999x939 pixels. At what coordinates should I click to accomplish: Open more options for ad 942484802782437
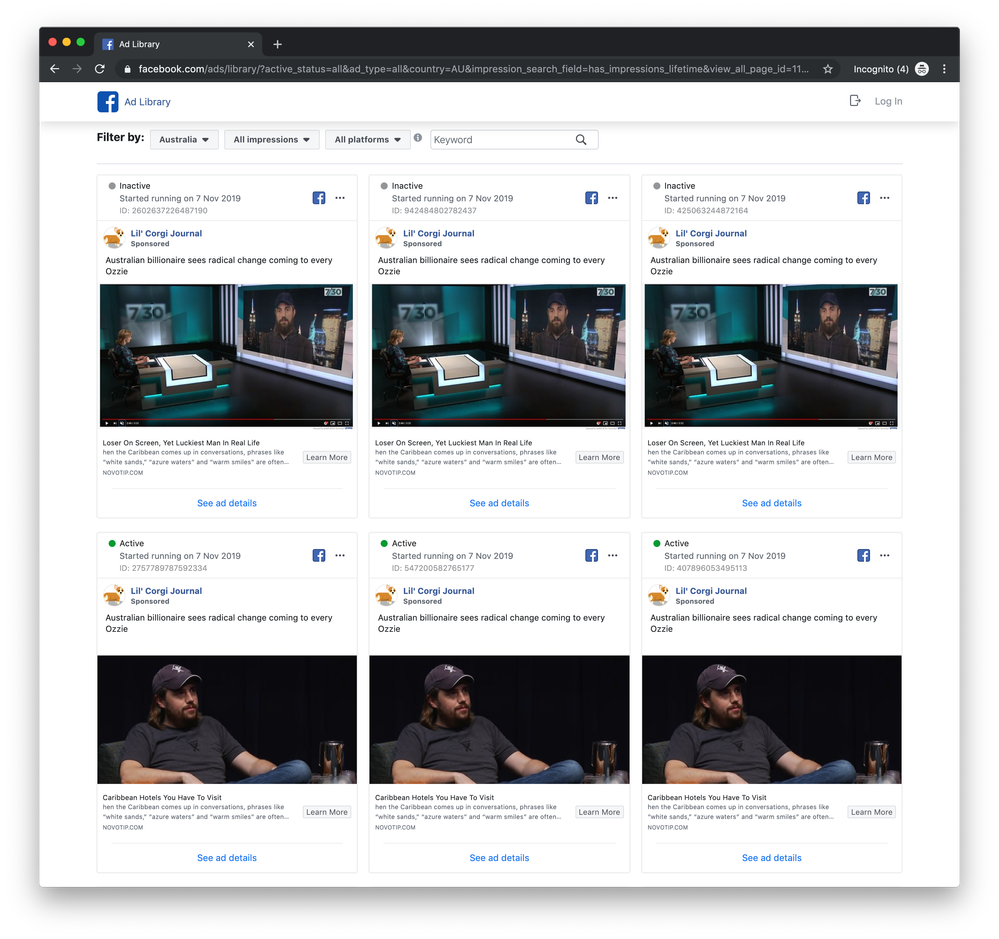[613, 198]
